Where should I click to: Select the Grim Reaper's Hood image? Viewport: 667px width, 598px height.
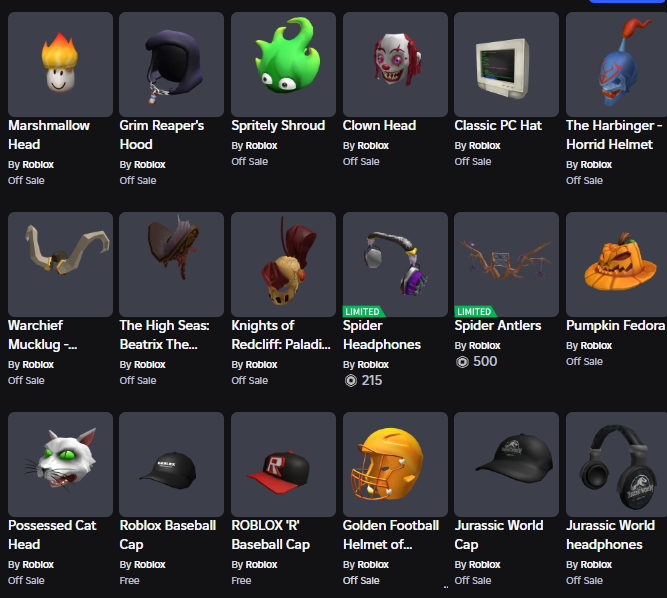(x=171, y=64)
